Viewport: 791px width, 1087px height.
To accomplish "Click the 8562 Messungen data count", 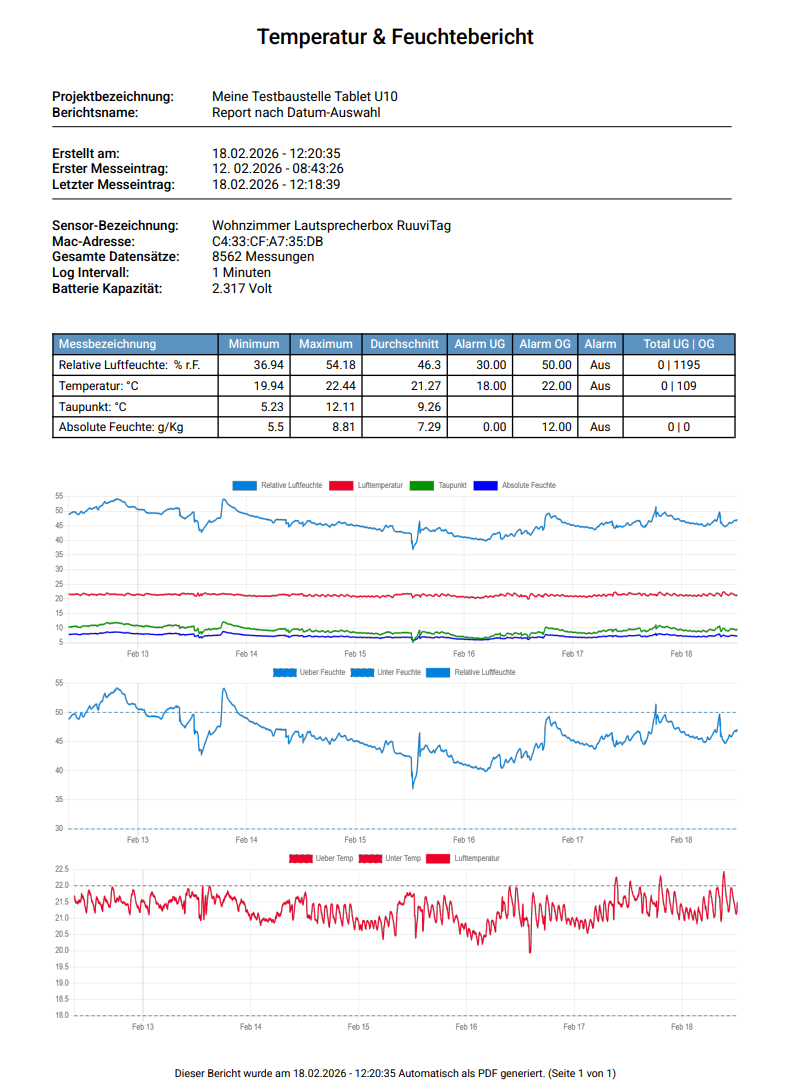I will 263,257.
